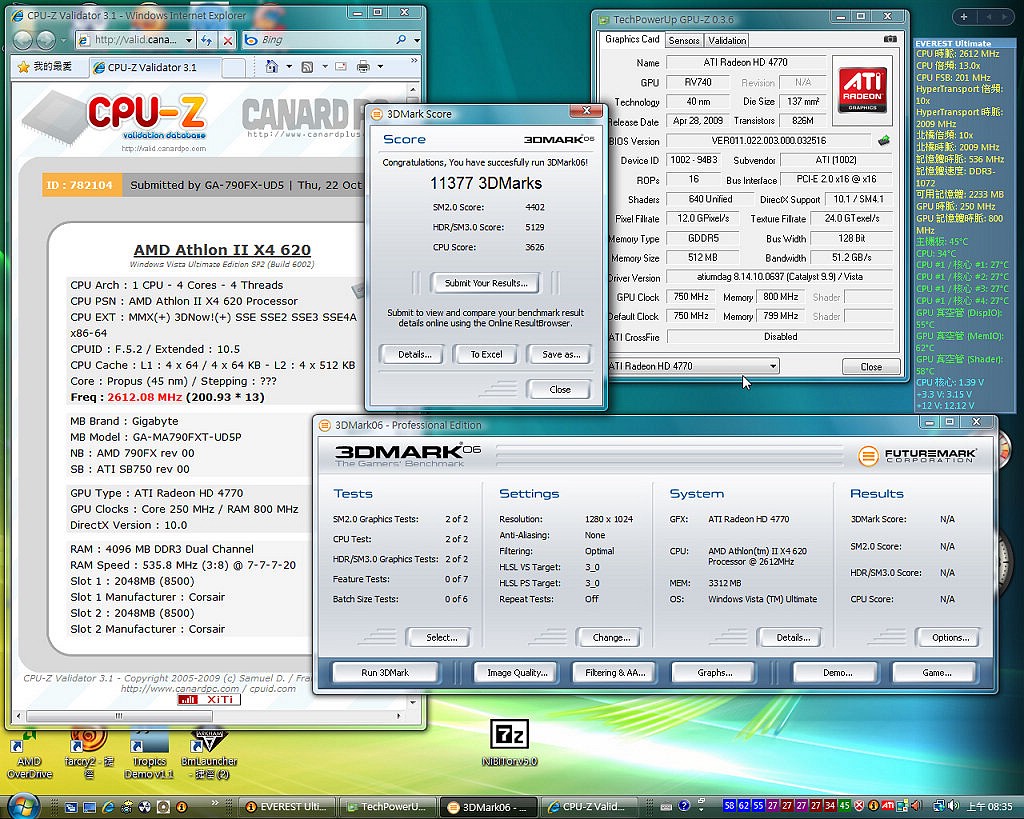Go back in Internet Explorer
The image size is (1024, 819).
click(23, 40)
